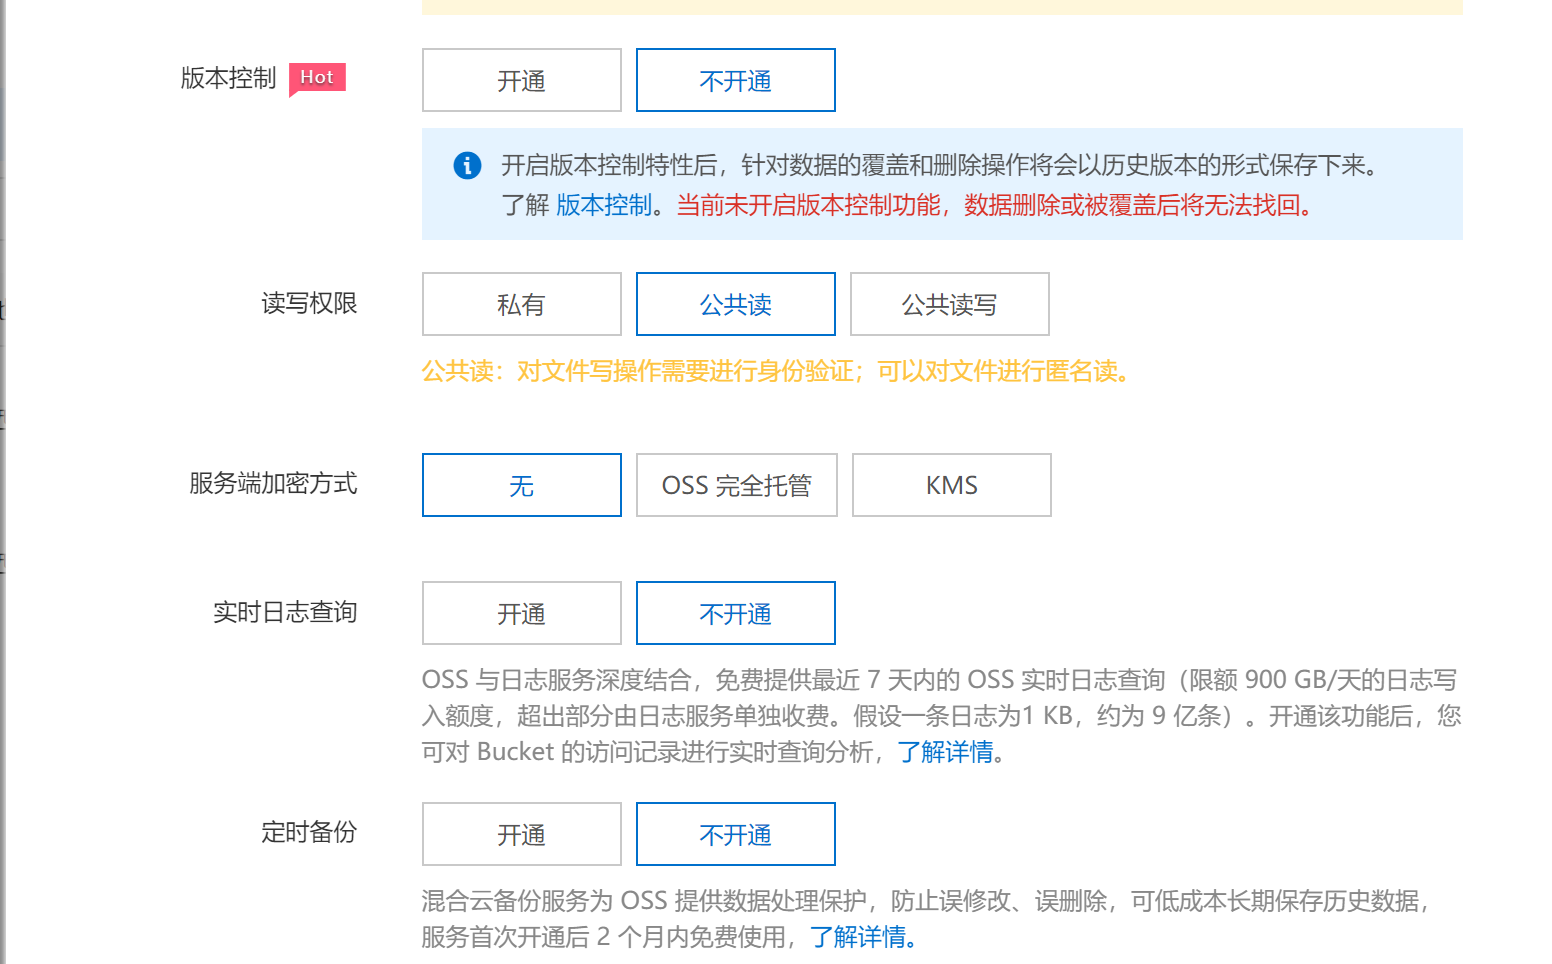1552x964 pixels.
Task: Set read/write permission to 公共读写
Action: click(x=949, y=304)
